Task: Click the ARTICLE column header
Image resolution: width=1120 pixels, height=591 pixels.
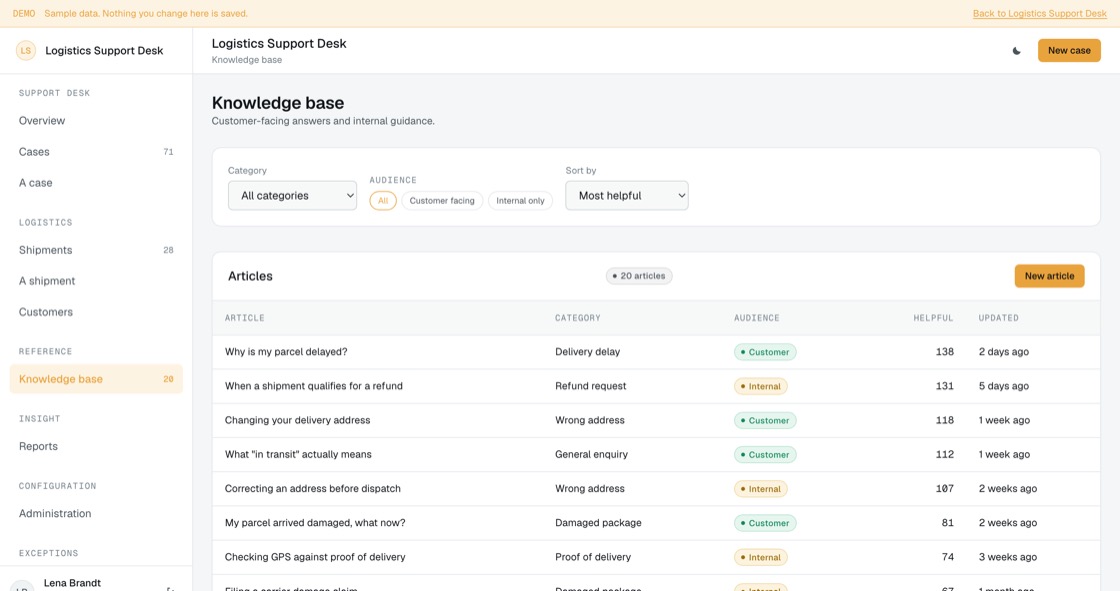Action: (x=245, y=318)
